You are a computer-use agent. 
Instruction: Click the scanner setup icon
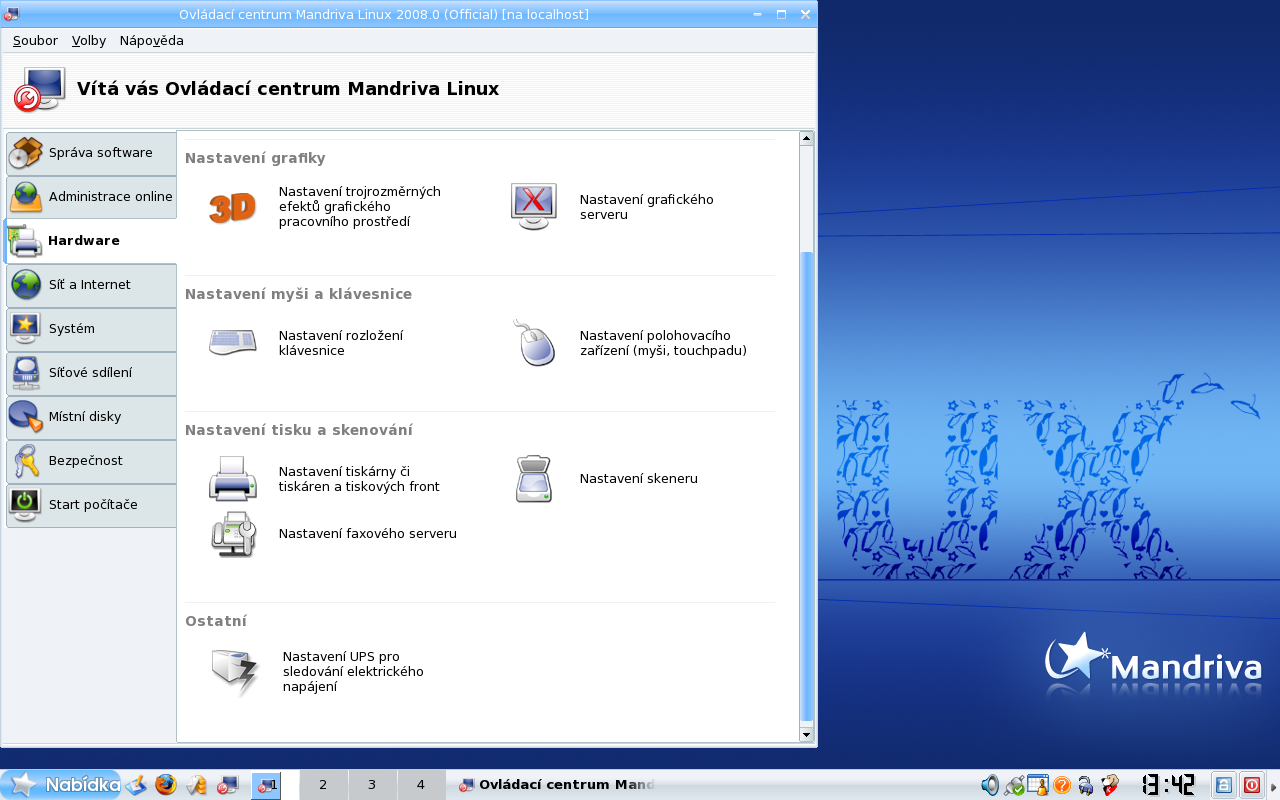534,478
